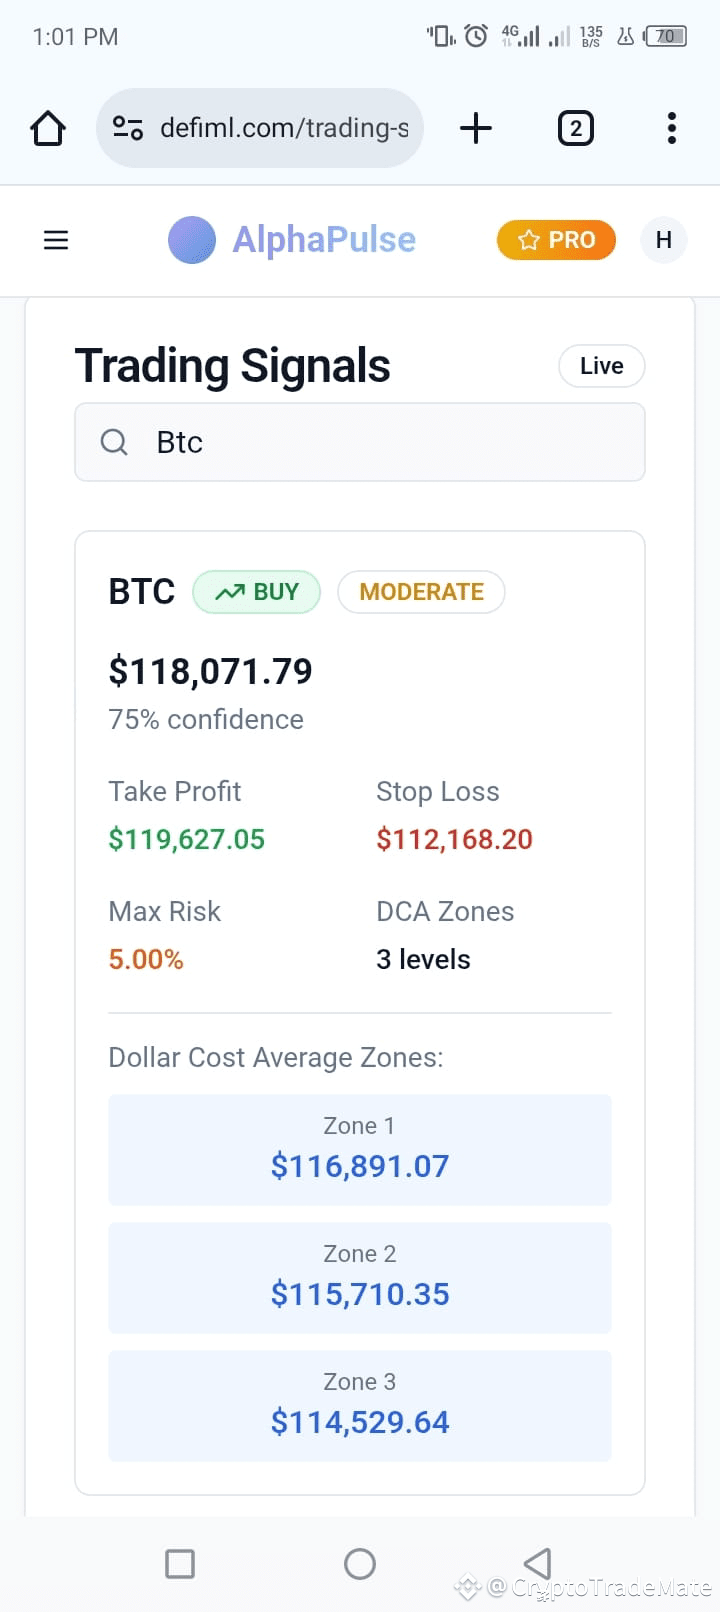Tap the search magnifier icon

114,442
